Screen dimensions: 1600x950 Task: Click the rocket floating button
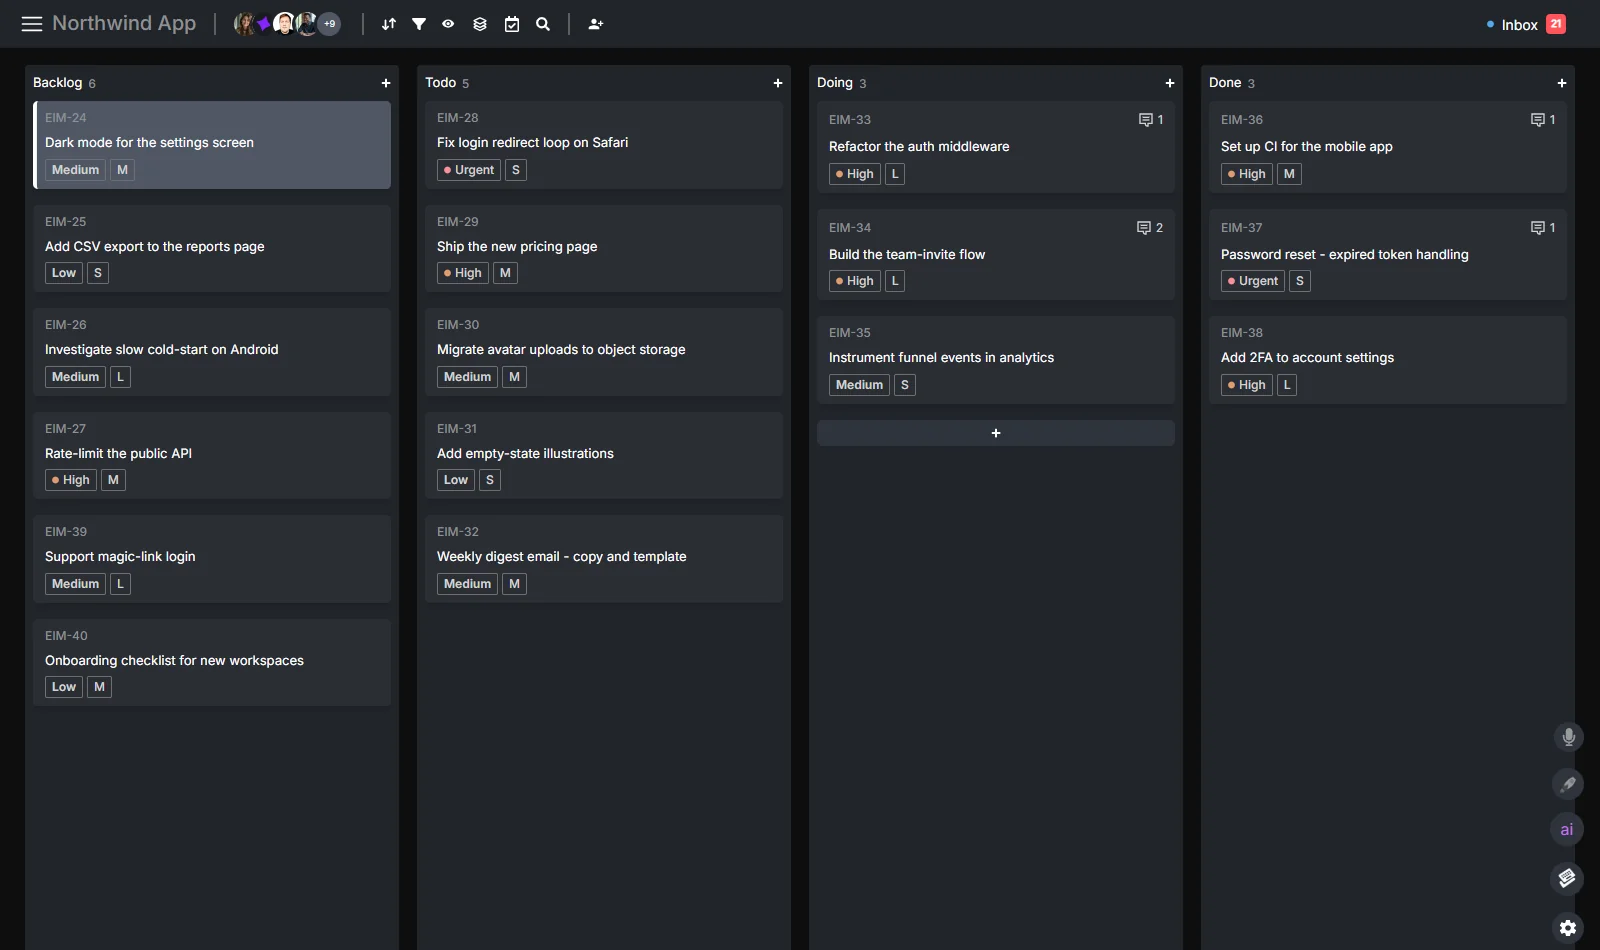coord(1568,784)
